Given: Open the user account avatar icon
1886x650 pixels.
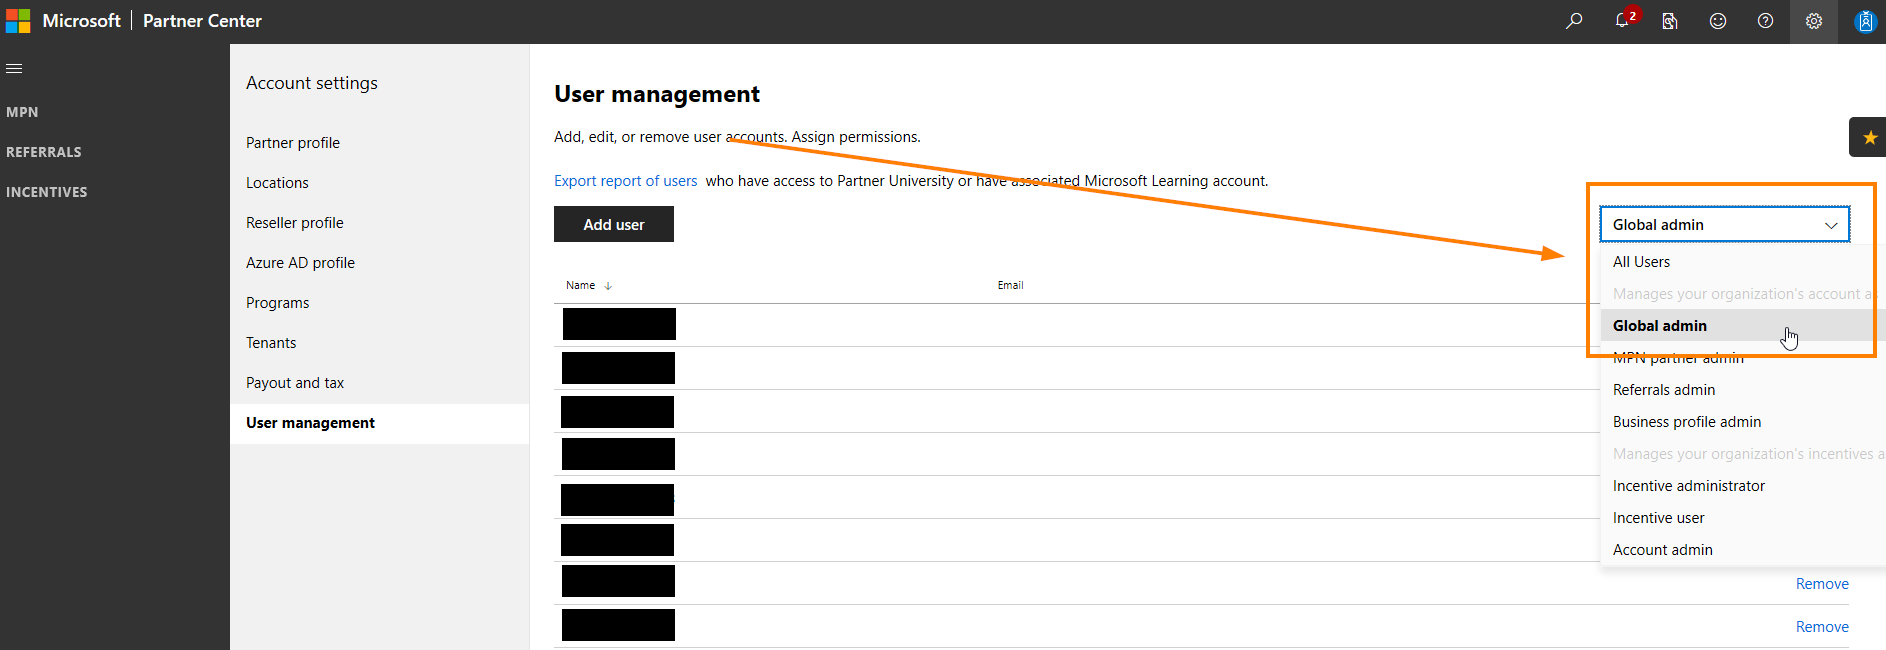Looking at the screenshot, I should tap(1865, 21).
